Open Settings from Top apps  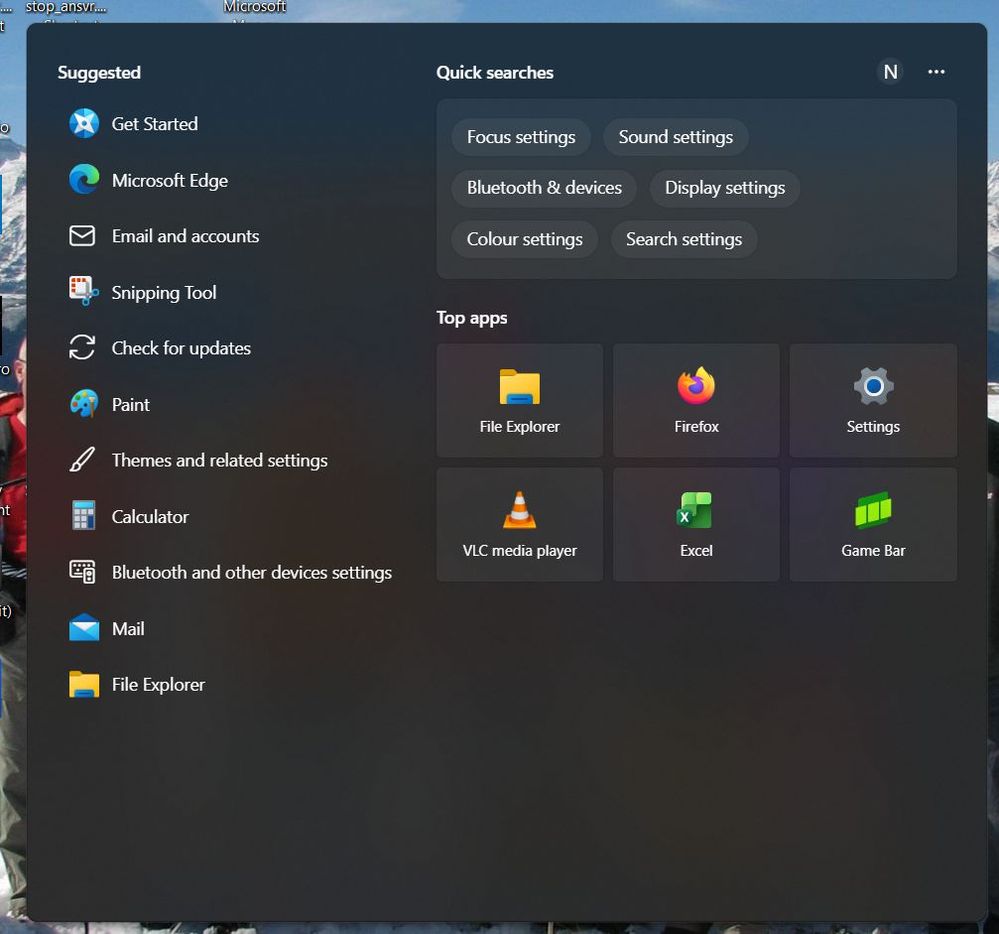(x=873, y=400)
